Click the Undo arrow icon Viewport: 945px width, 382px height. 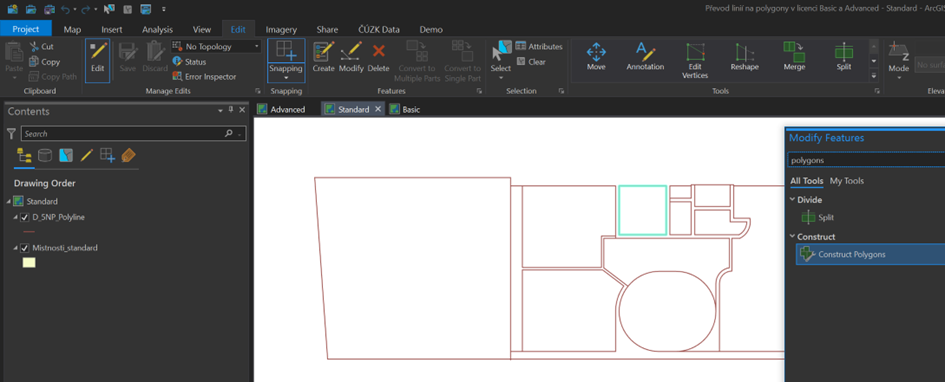click(x=66, y=9)
